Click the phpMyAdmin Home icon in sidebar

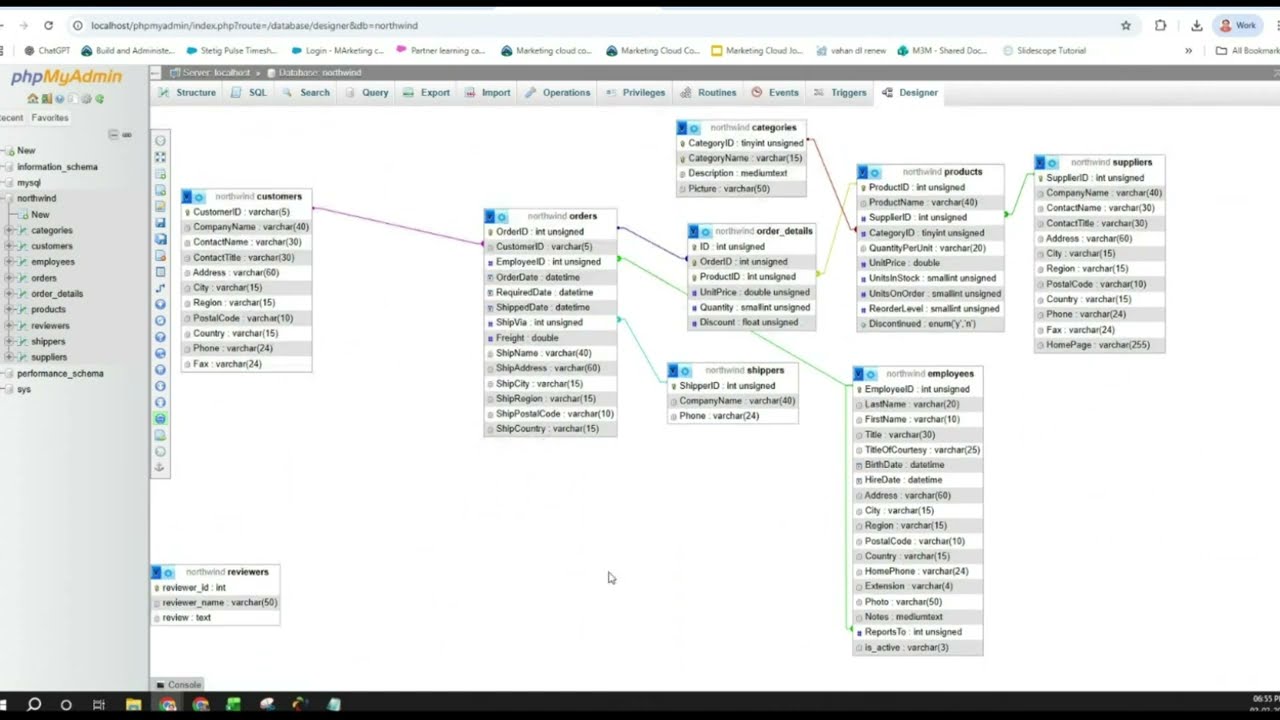pos(33,99)
